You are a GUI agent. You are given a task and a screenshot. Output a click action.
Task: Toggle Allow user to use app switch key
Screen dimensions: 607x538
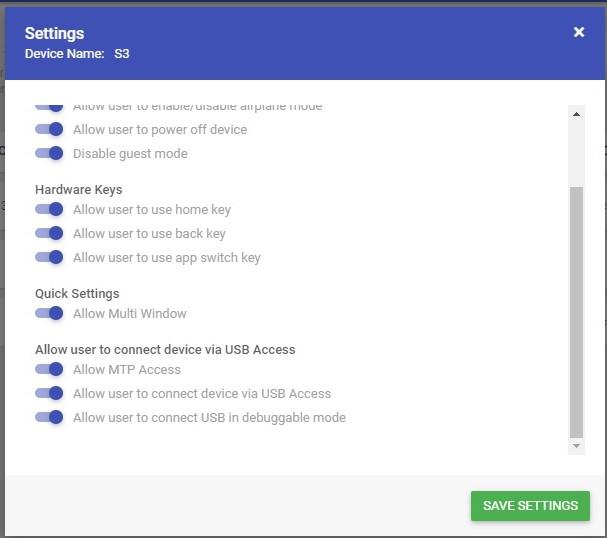tap(49, 257)
